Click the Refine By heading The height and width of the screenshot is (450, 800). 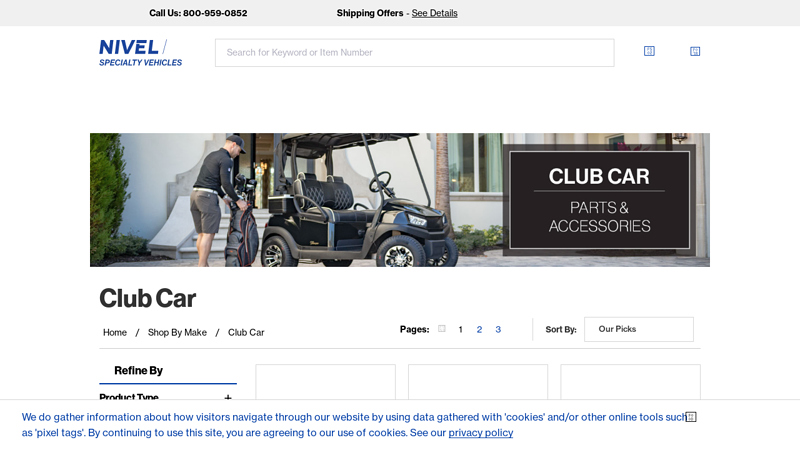pos(138,370)
